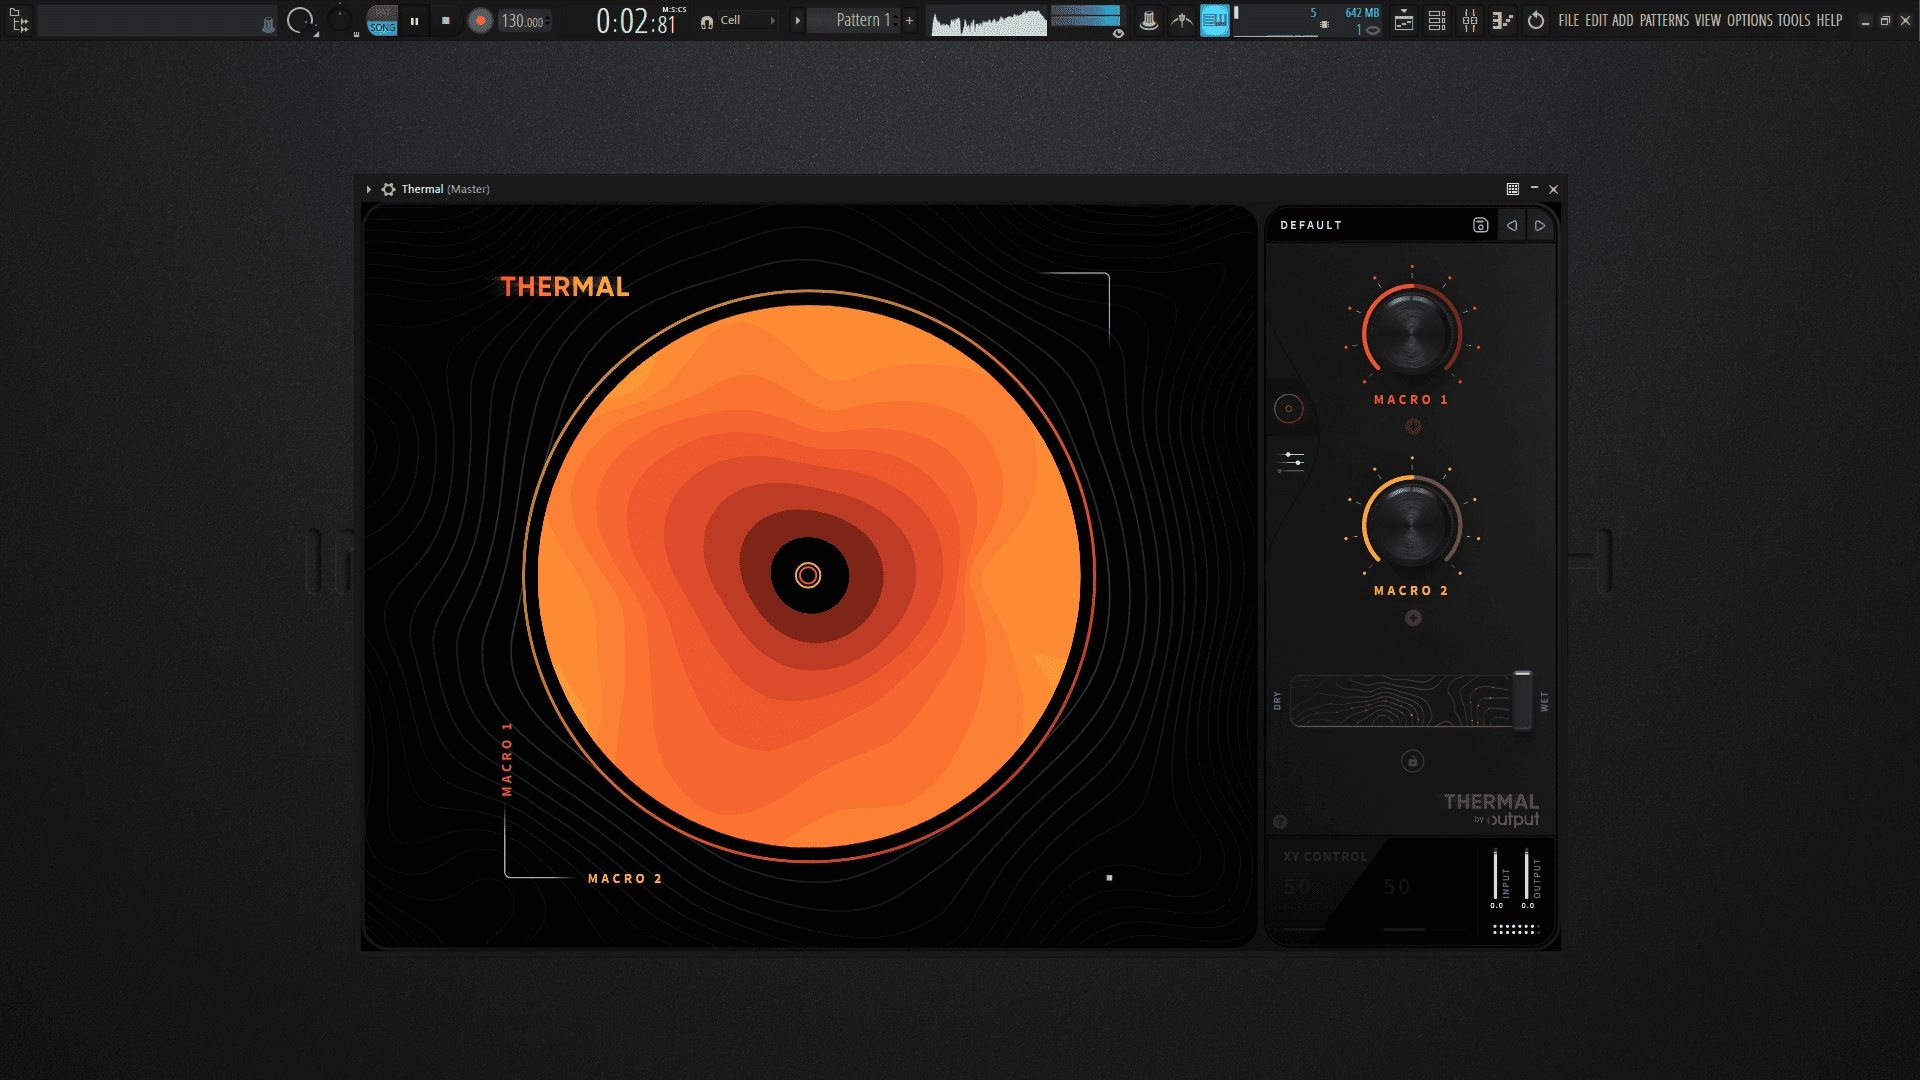The height and width of the screenshot is (1080, 1920).
Task: Click the left XY value 50
Action: coord(1297,887)
